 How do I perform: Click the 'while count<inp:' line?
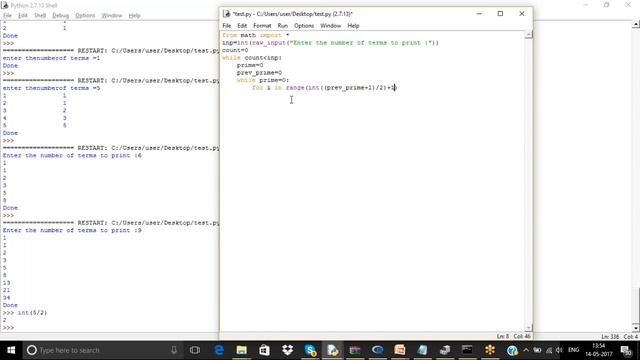pyautogui.click(x=252, y=58)
